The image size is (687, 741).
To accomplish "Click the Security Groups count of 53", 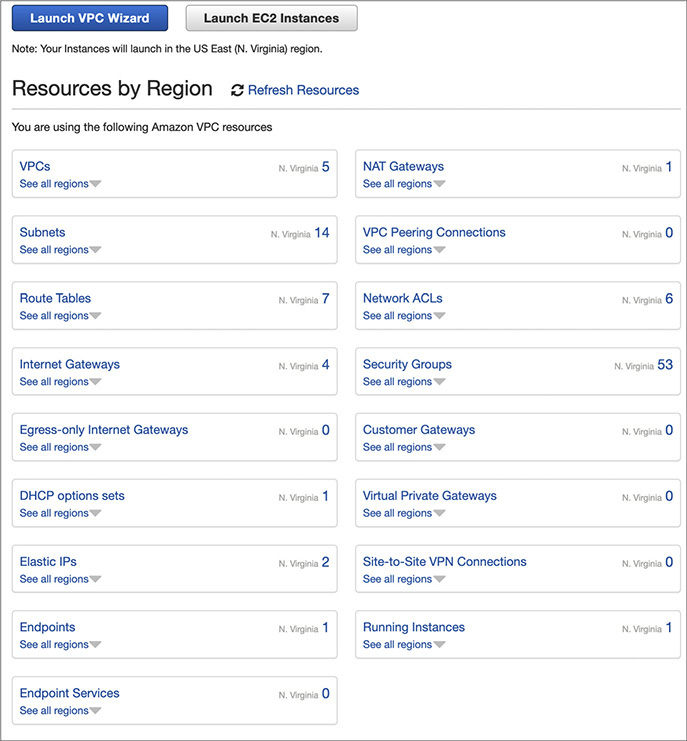I will pos(665,365).
